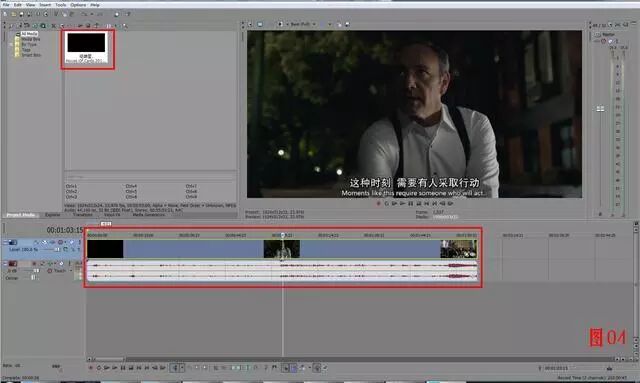This screenshot has height=383, width=640.
Task: Toggle preview on external monitor icon
Action: click(260, 24)
